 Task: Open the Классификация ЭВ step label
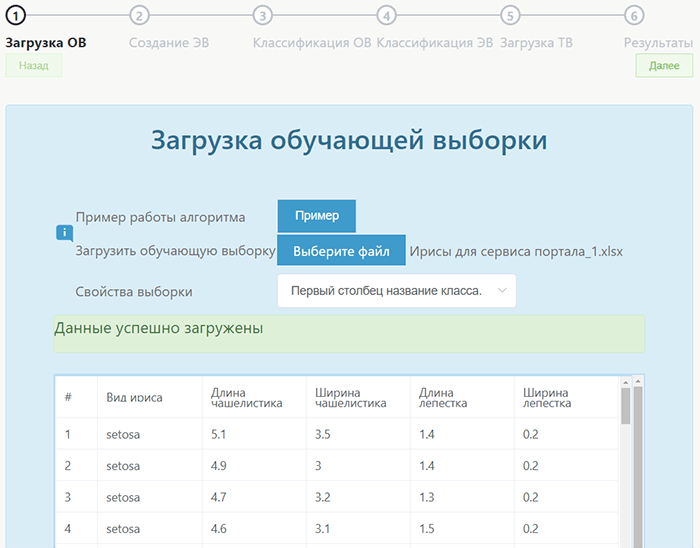click(x=435, y=43)
